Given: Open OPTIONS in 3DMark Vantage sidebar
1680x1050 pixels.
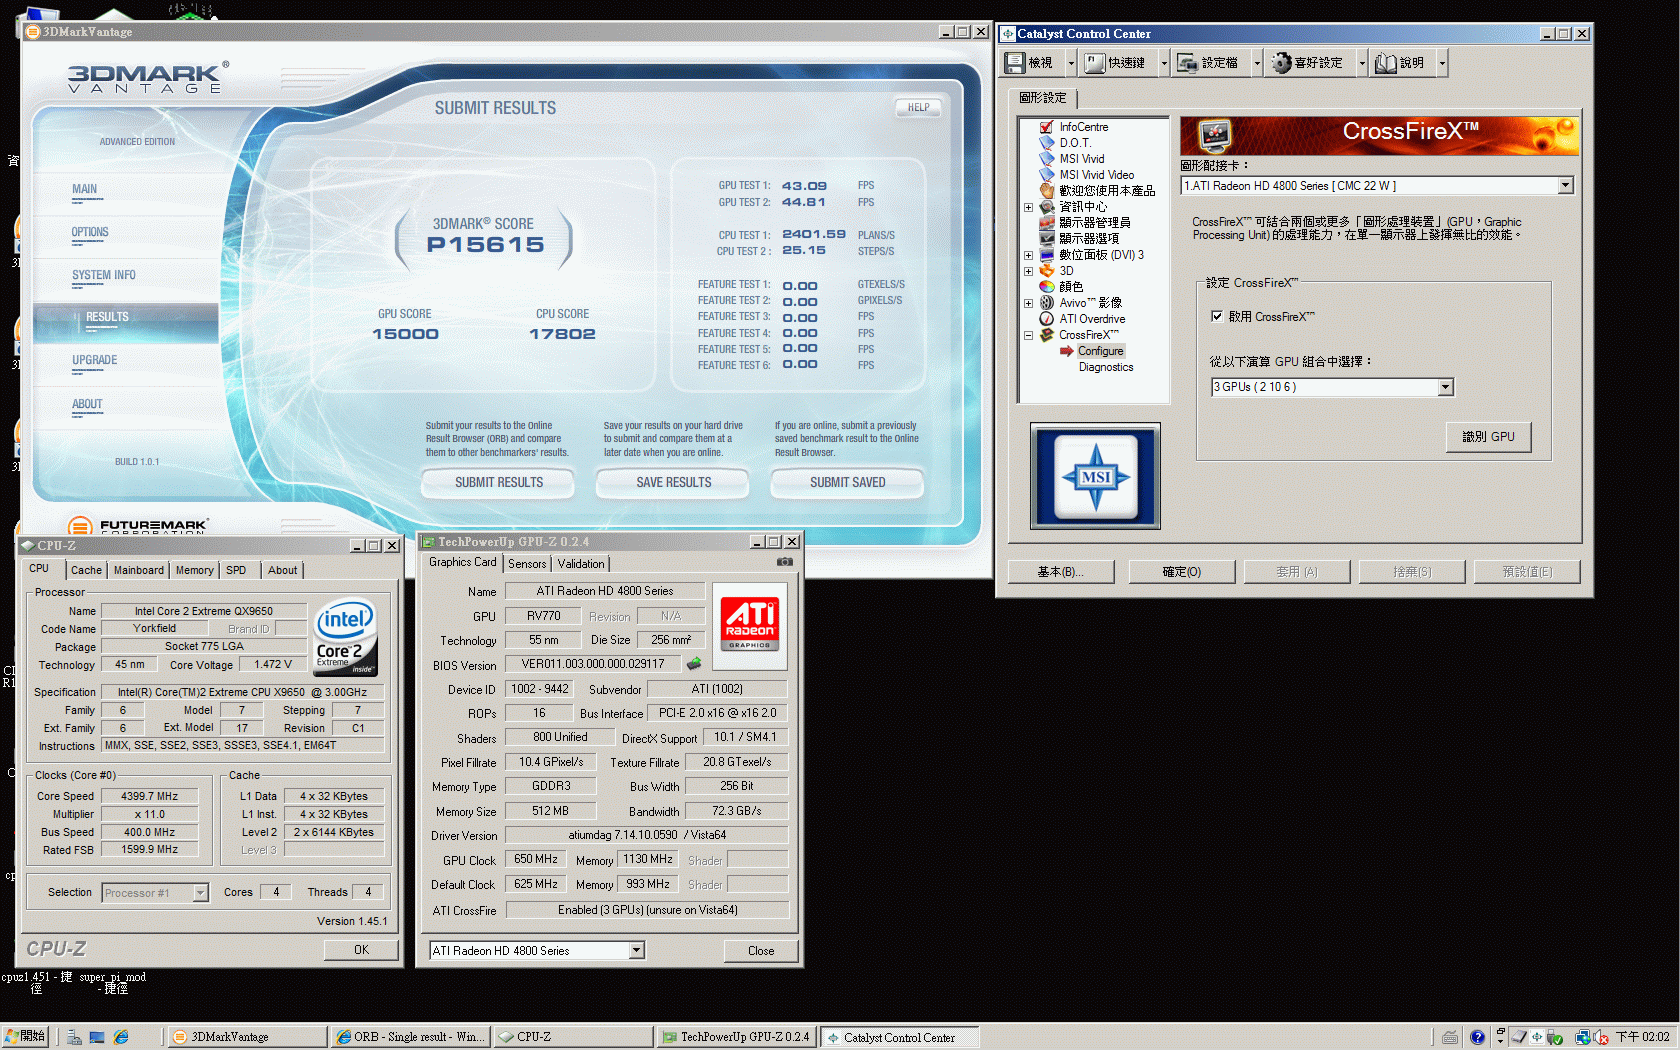Looking at the screenshot, I should click(x=90, y=232).
